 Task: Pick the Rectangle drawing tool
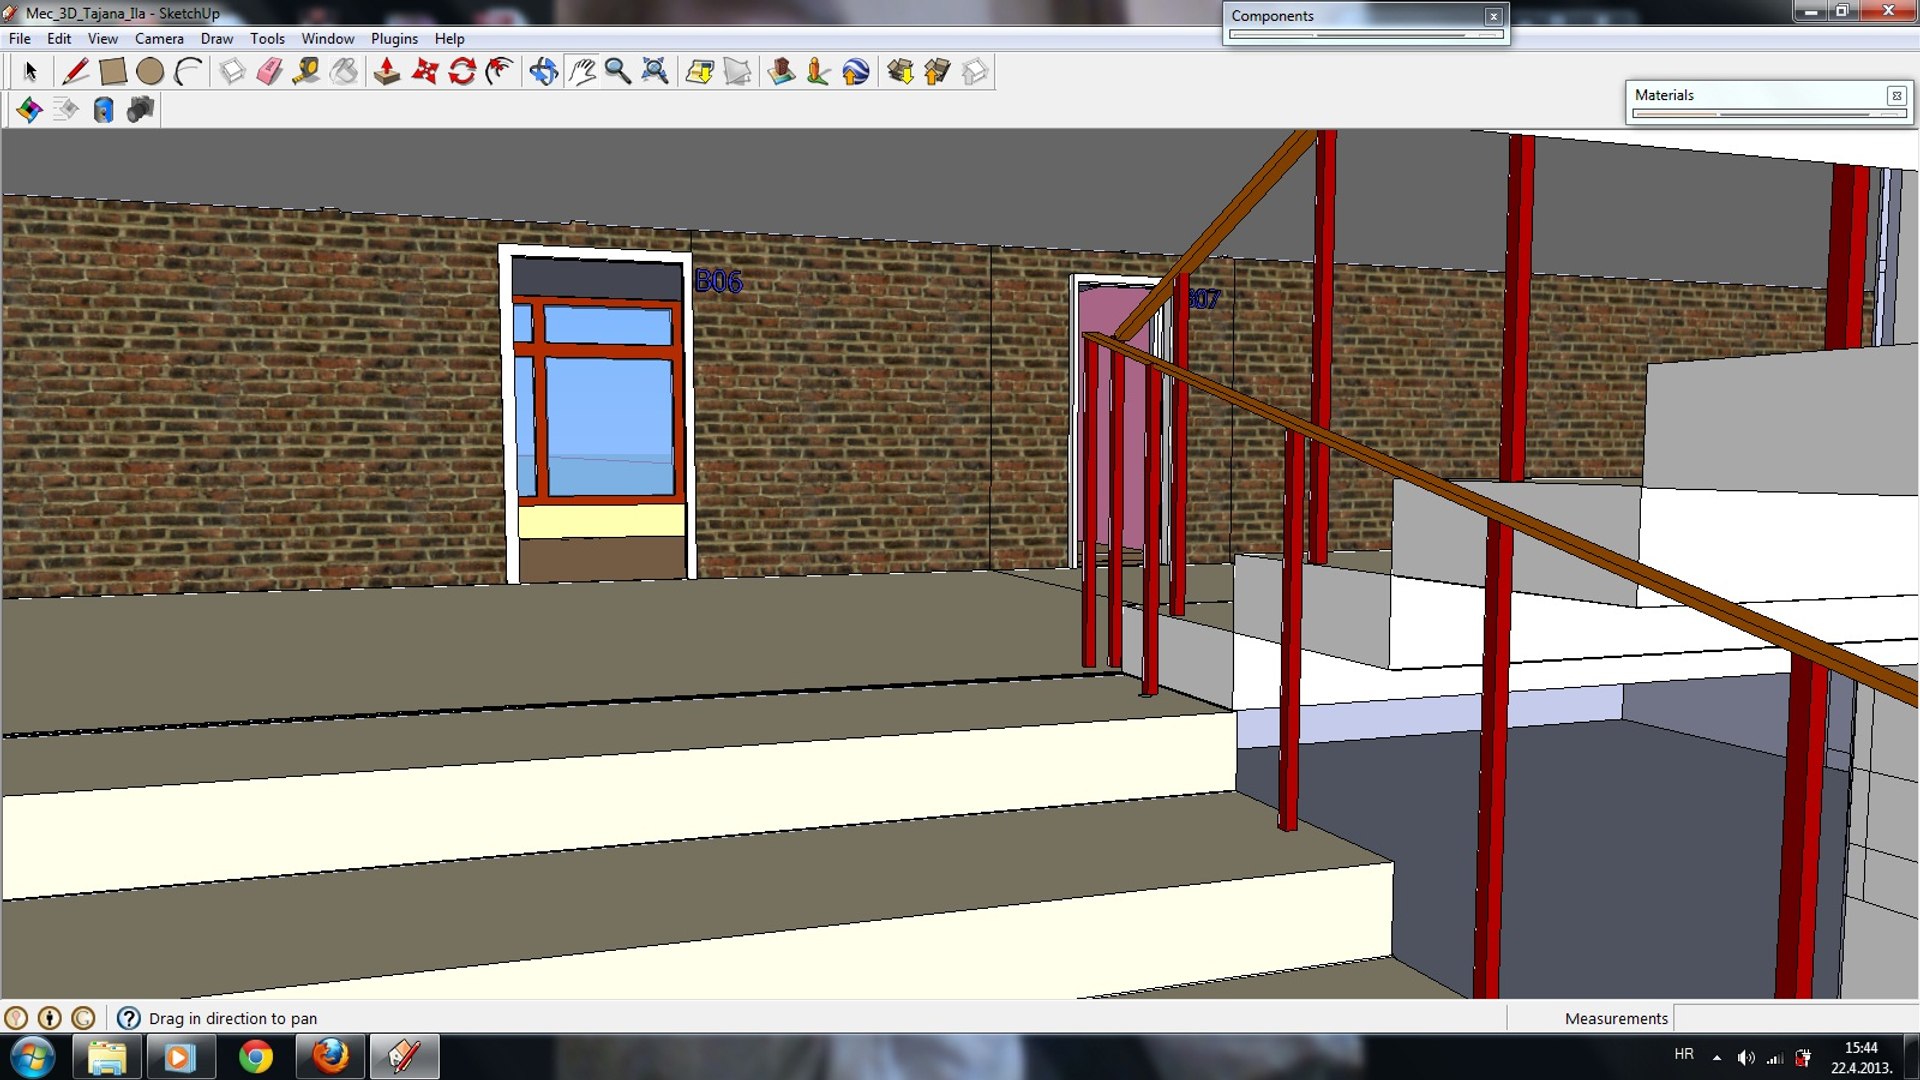(x=112, y=71)
